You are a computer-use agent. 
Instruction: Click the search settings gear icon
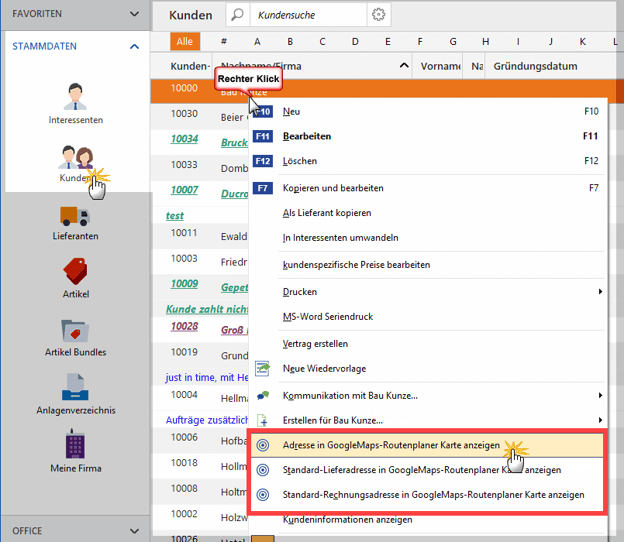point(378,15)
